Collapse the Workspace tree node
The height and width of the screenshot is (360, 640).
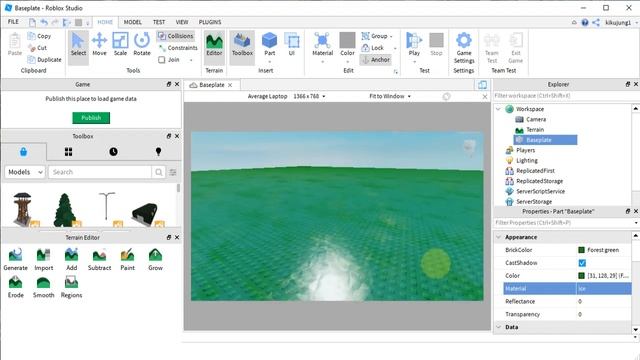tap(498, 109)
